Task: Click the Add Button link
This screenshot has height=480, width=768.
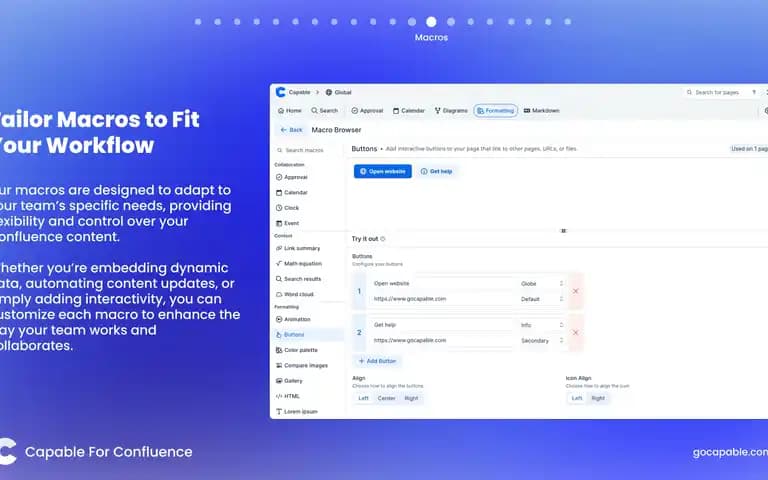Action: point(377,361)
